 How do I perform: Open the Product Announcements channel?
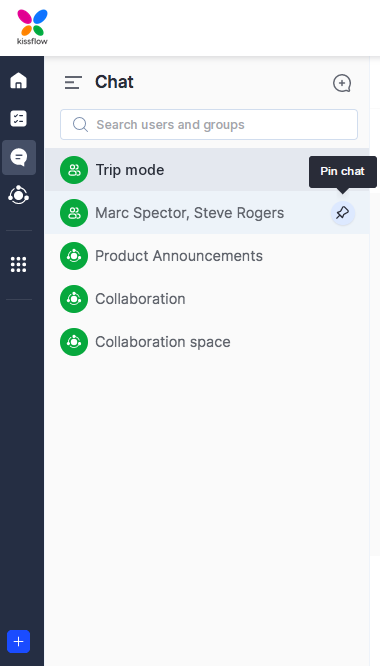(207, 256)
